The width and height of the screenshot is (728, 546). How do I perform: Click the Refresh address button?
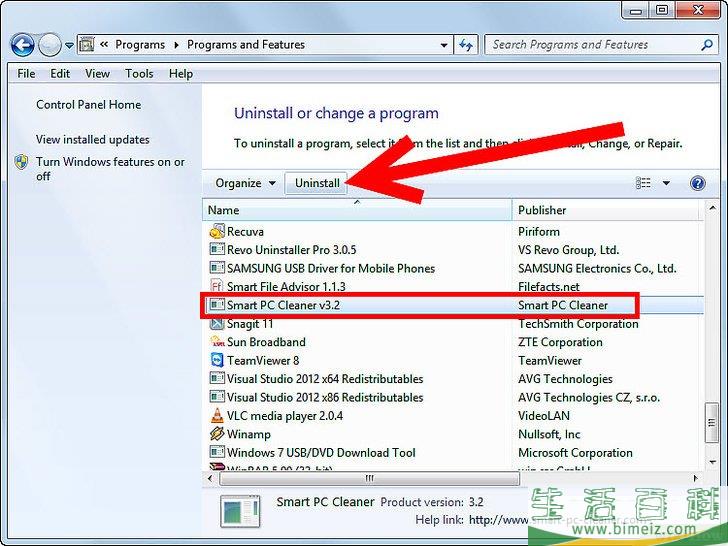(466, 45)
